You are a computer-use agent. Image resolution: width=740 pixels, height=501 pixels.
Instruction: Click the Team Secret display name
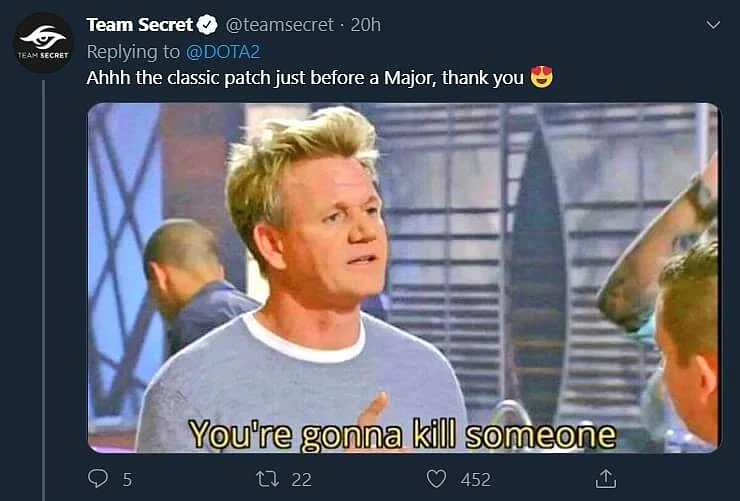140,25
